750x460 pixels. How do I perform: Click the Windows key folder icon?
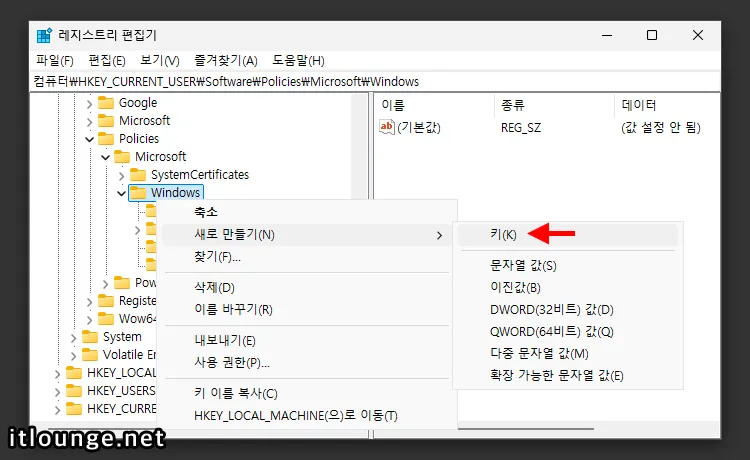(138, 193)
